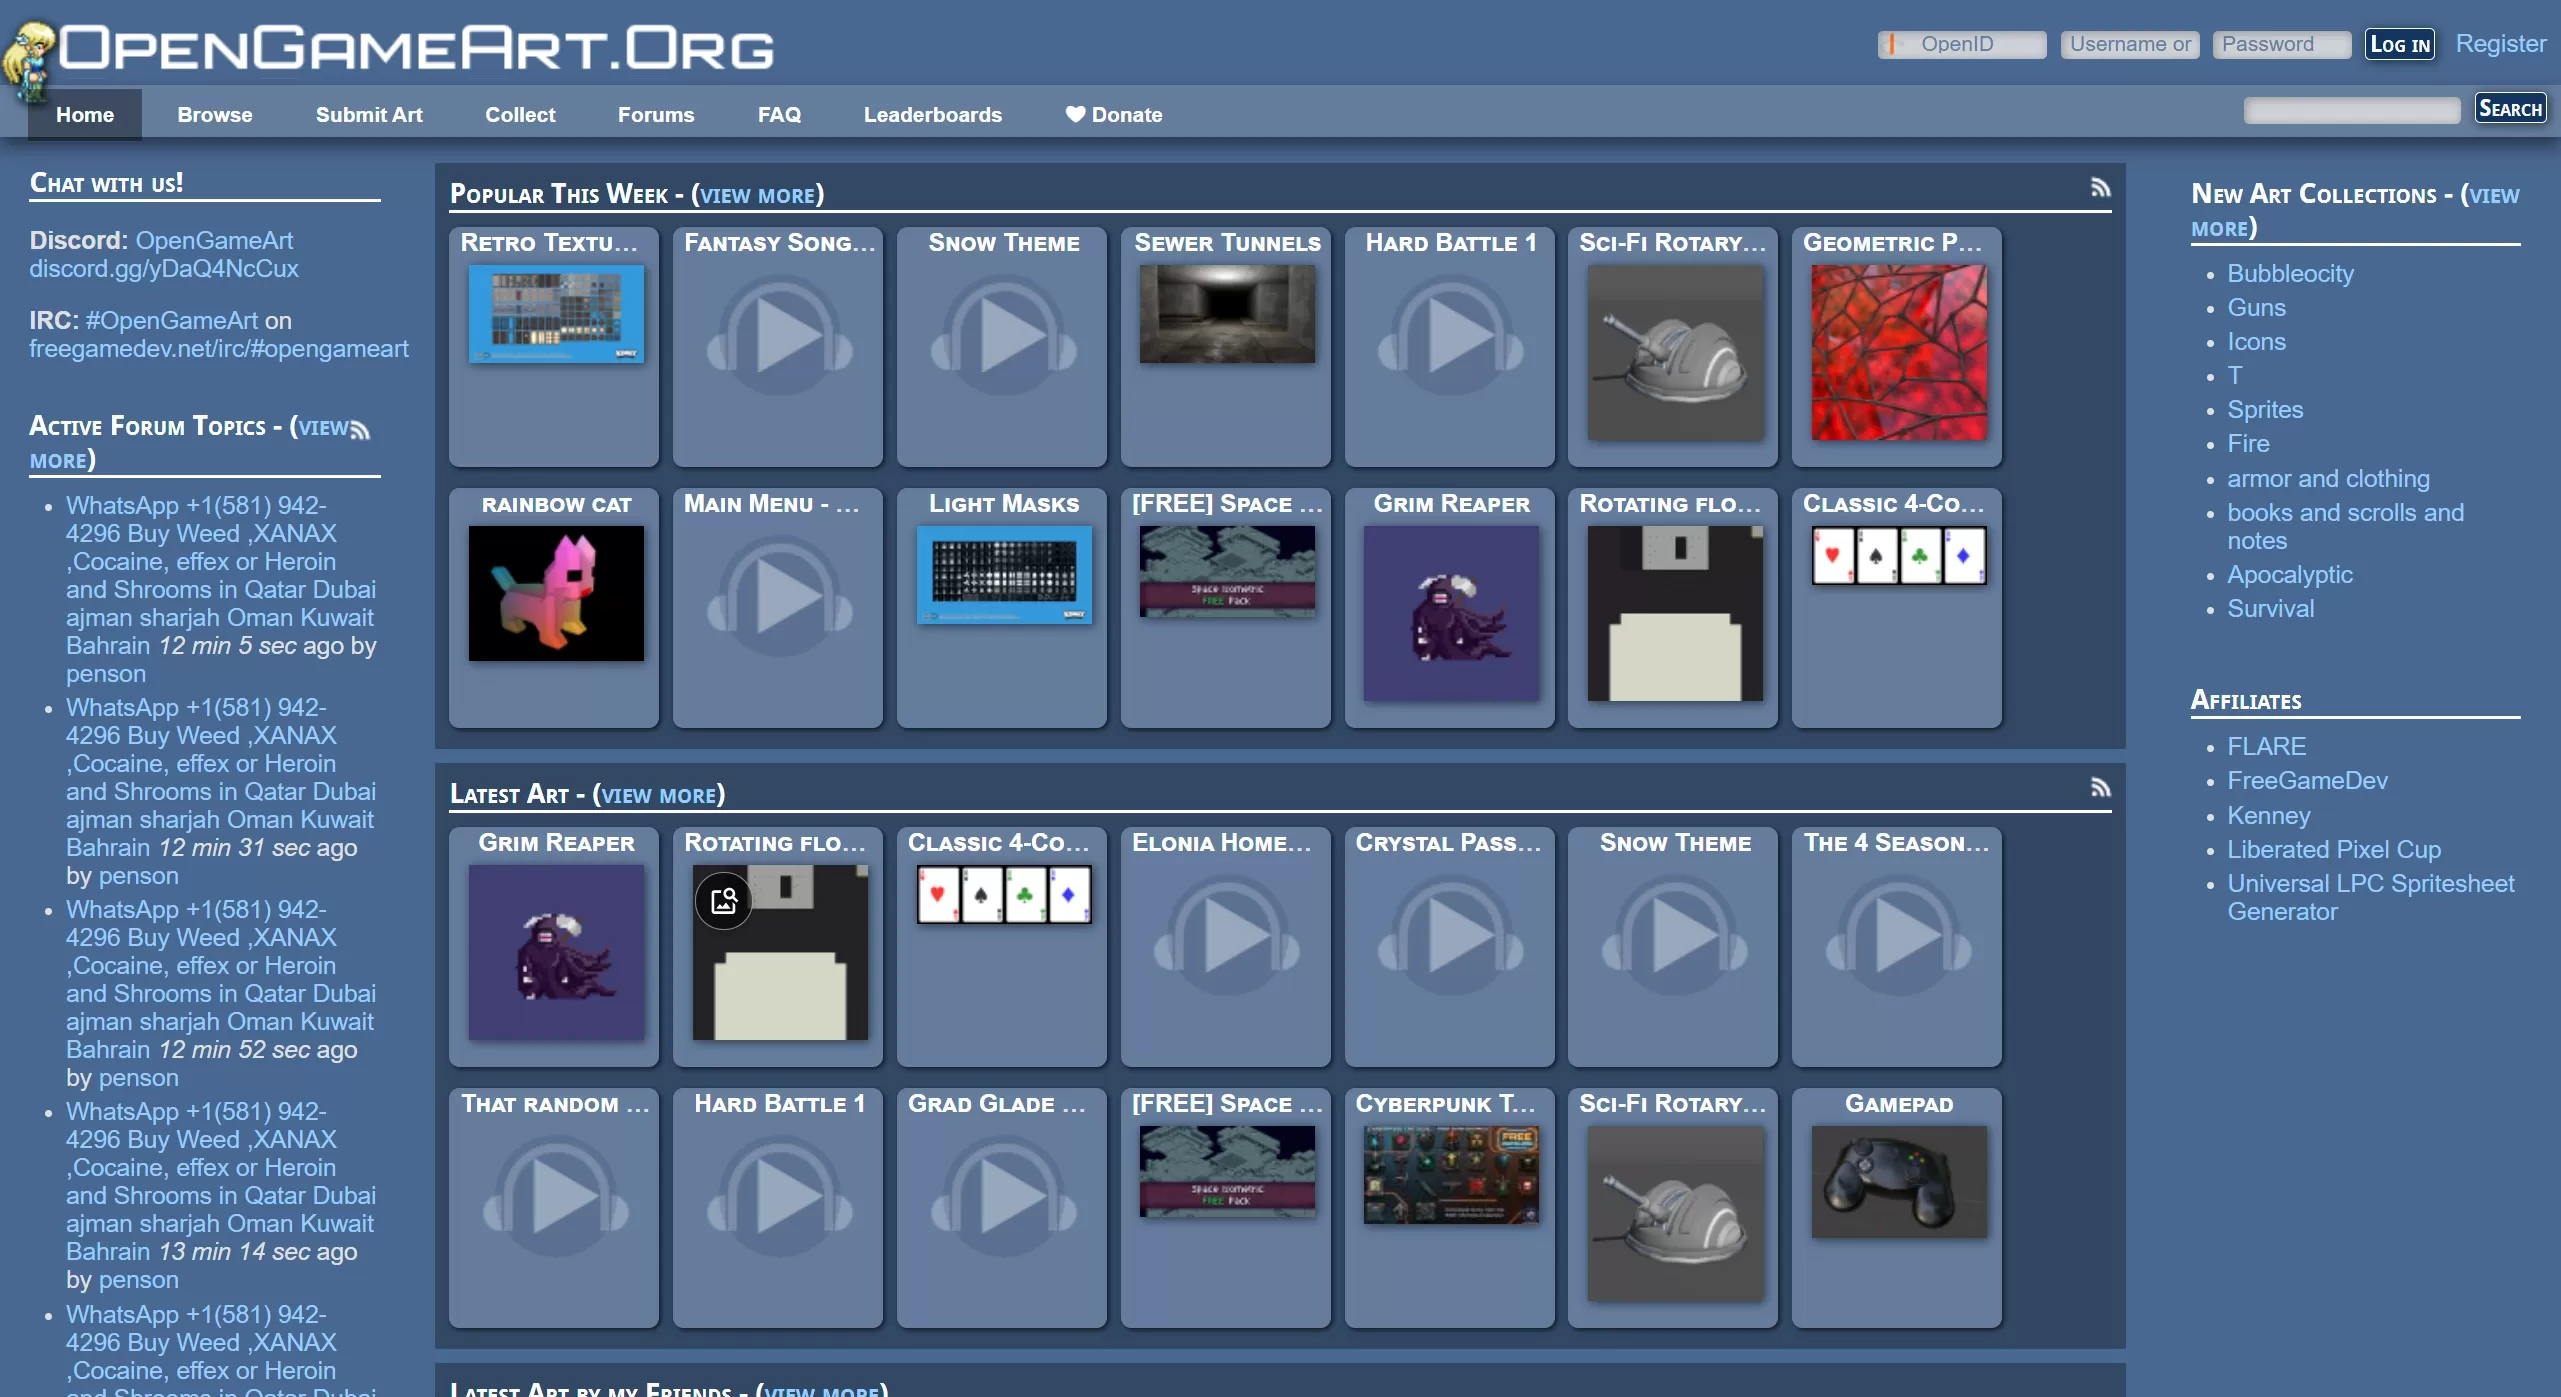Click the OpenGameArt.org site logo
This screenshot has width=2561, height=1397.
(390, 50)
